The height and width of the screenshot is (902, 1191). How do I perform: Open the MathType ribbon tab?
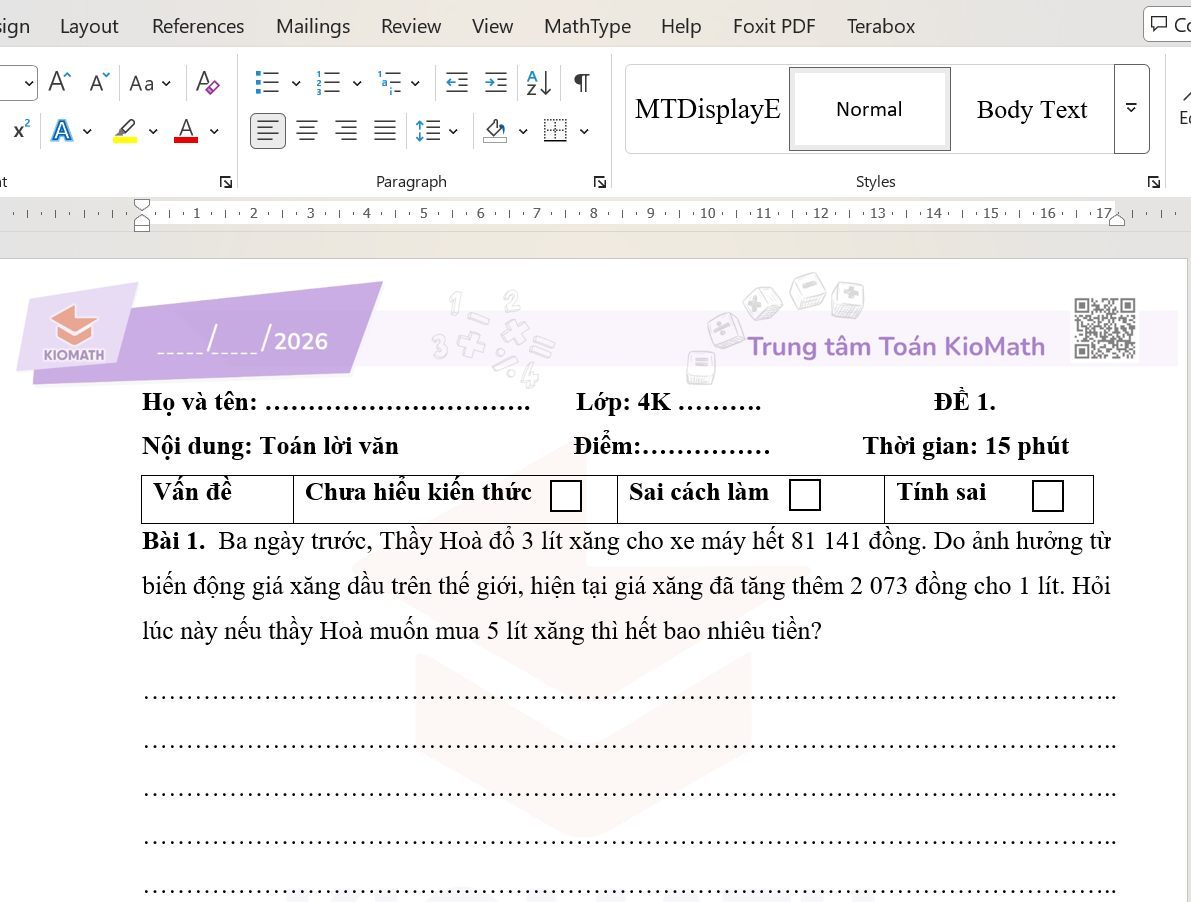point(587,26)
